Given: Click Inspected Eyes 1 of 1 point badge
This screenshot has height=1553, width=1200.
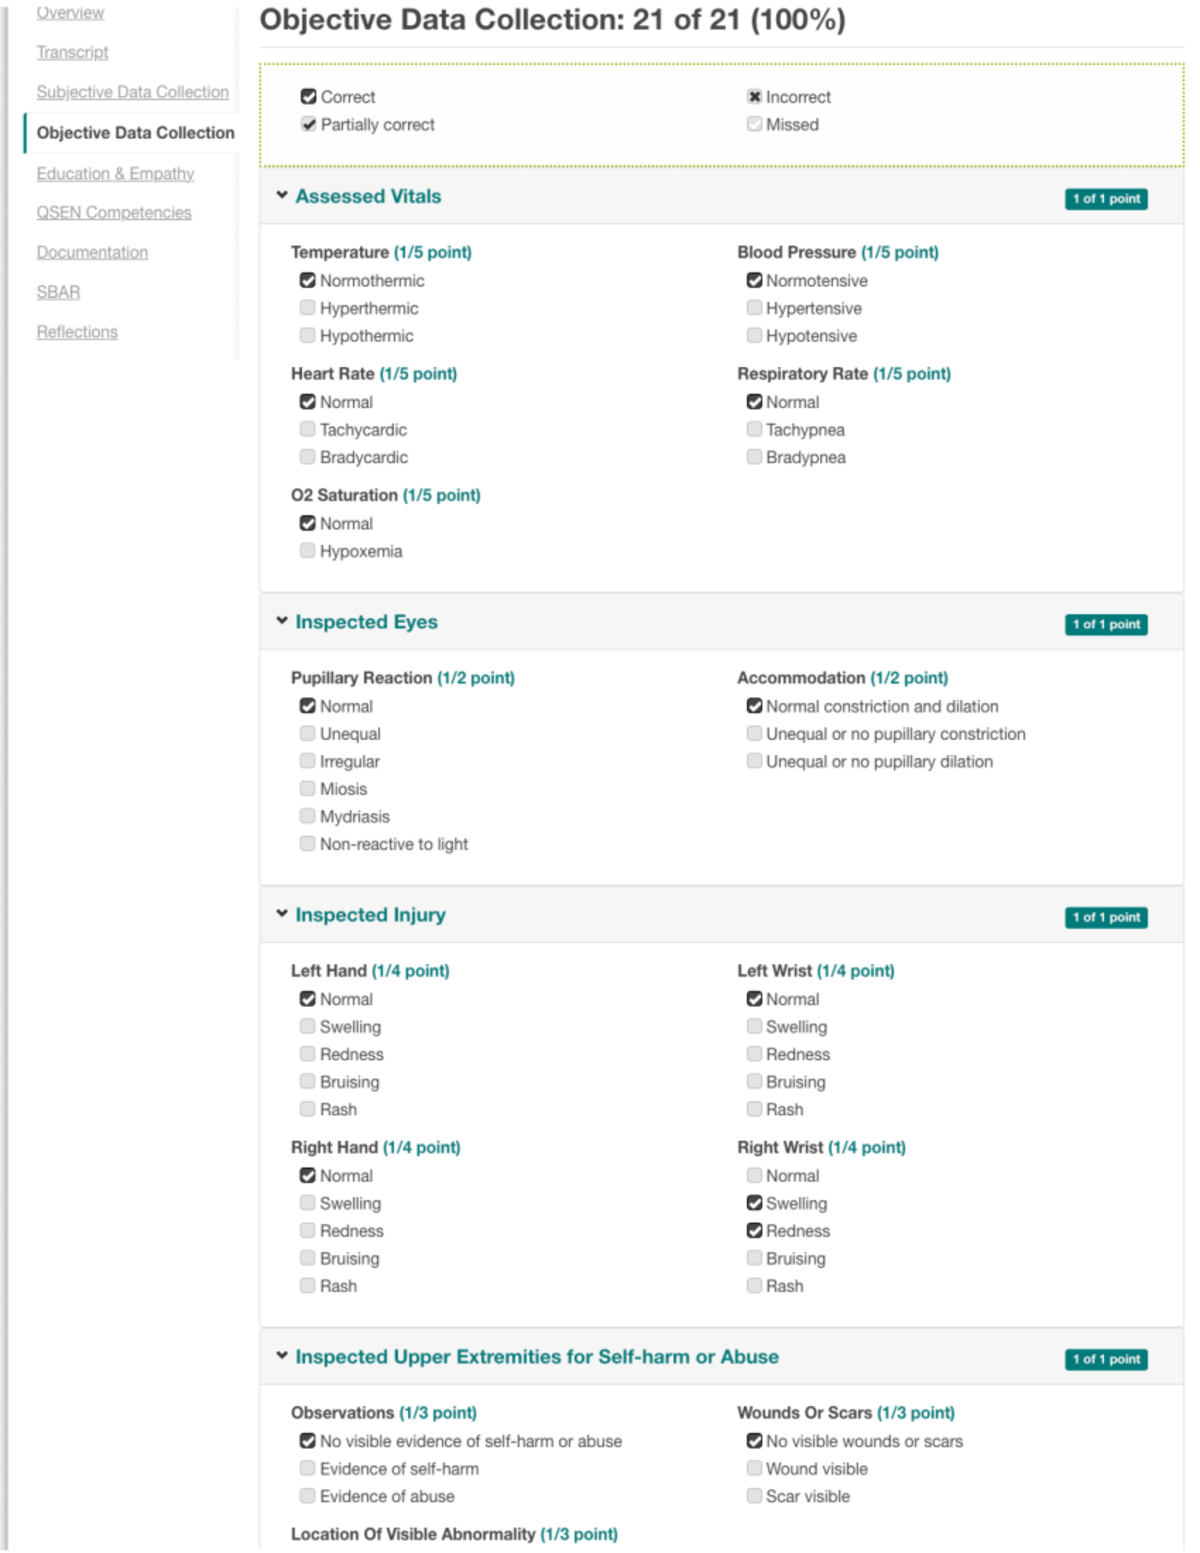Looking at the screenshot, I should click(x=1106, y=624).
